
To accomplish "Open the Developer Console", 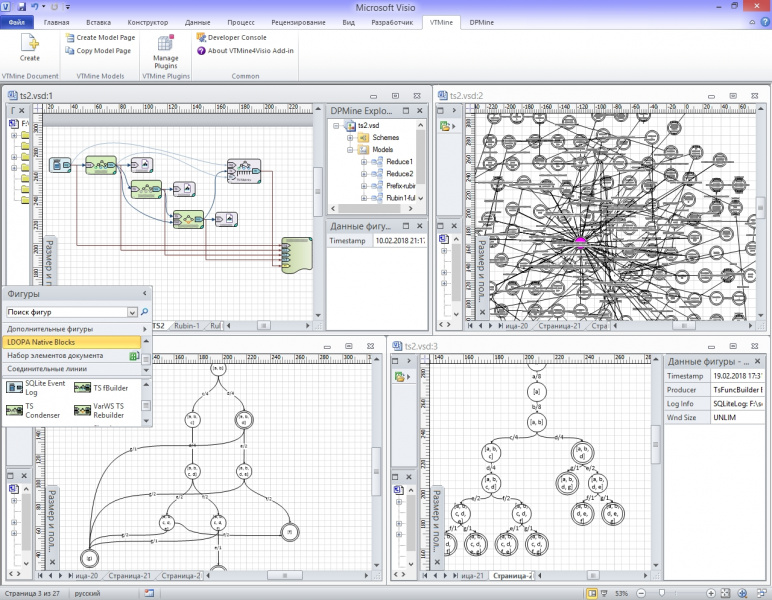I will click(231, 37).
